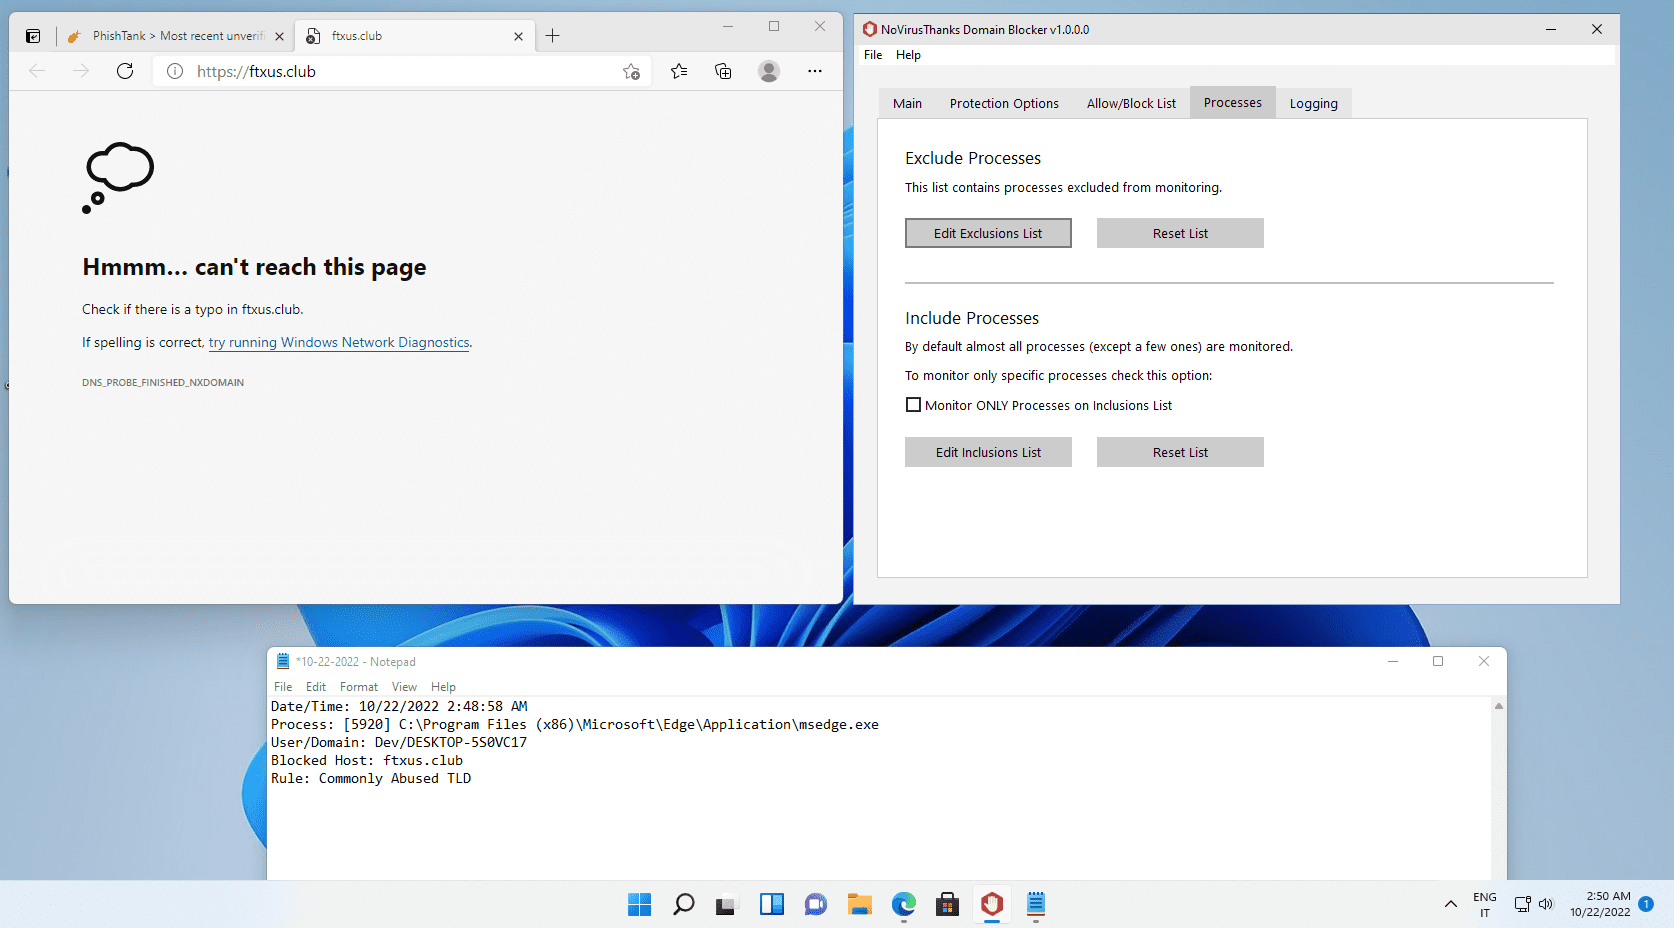
Task: Open Edge Settings and more menu
Action: click(815, 71)
